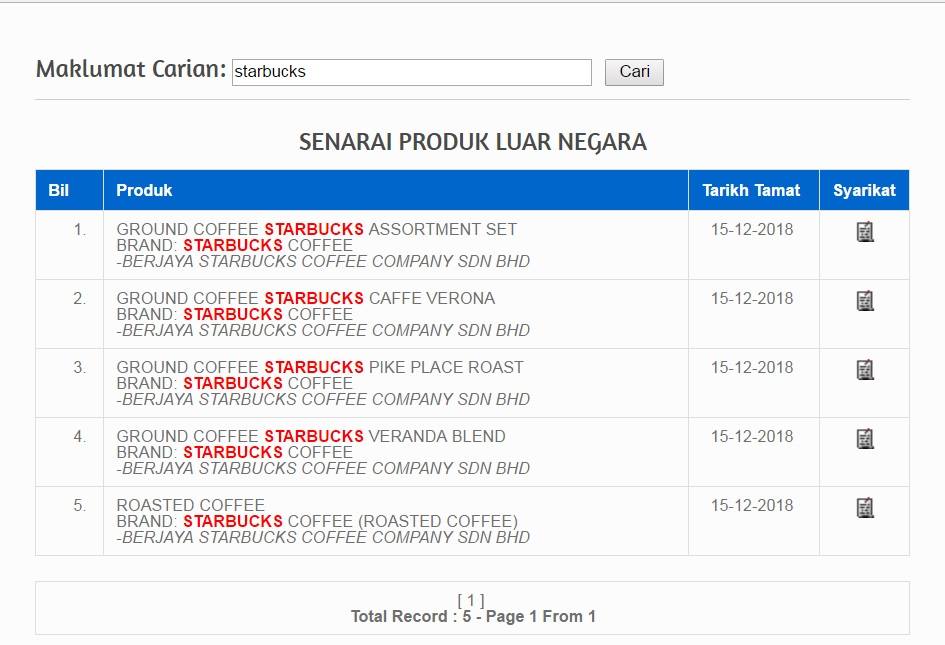
Task: Click the Berjaya Starbucks company line in row 3
Action: point(323,399)
